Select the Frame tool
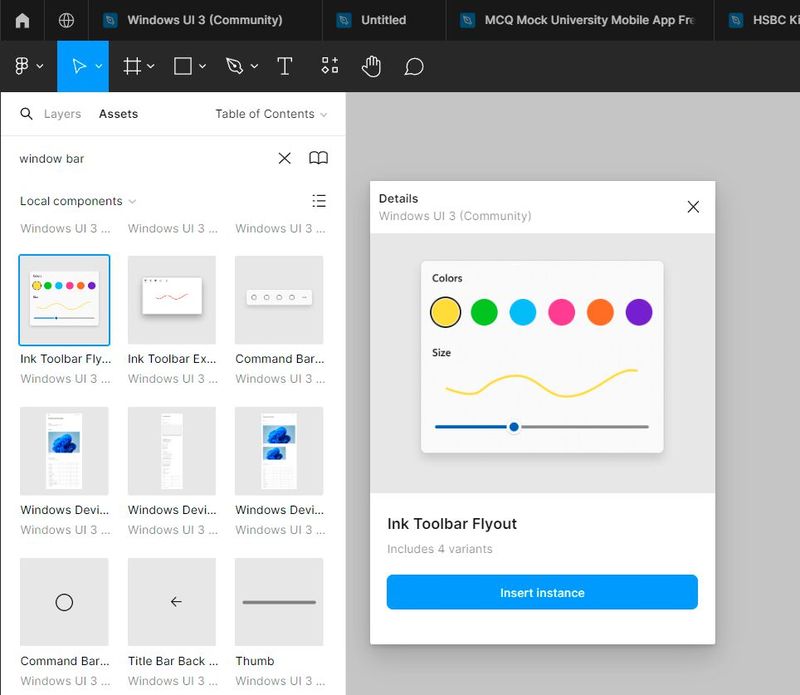 click(132, 66)
